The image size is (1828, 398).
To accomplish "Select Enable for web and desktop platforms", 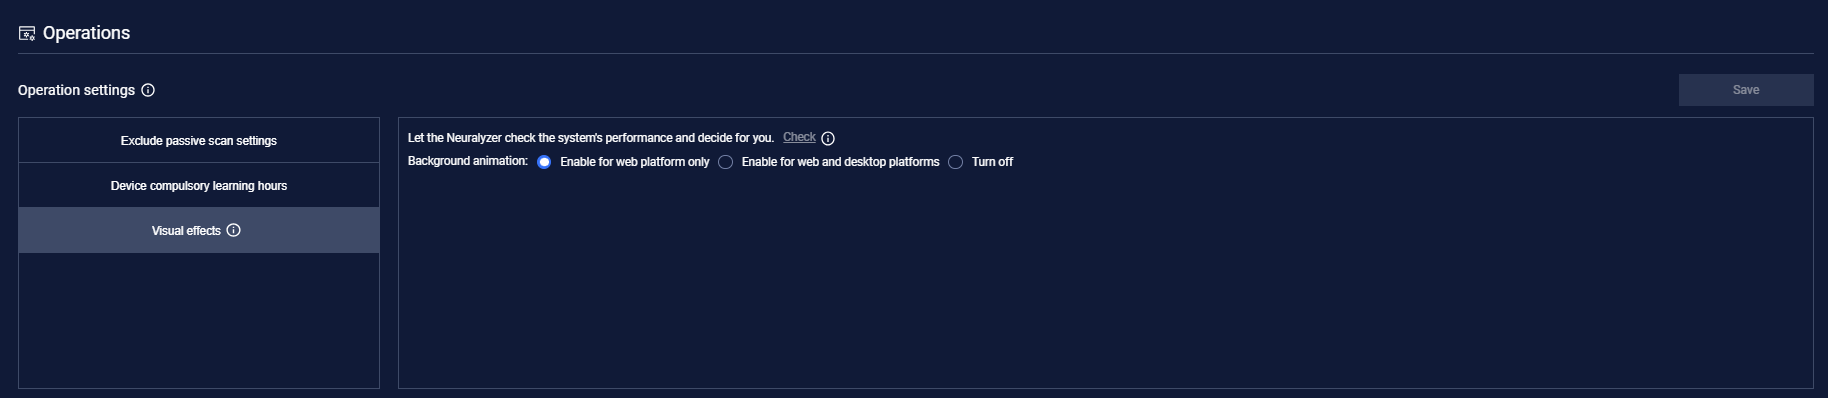I will pyautogui.click(x=726, y=162).
